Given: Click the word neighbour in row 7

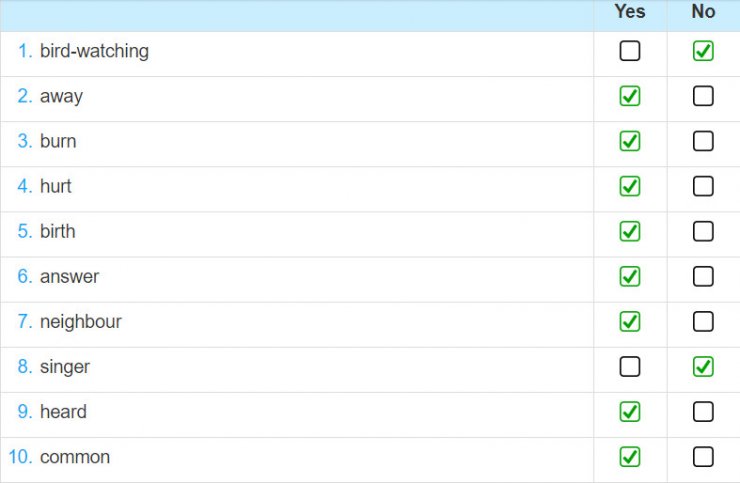Looking at the screenshot, I should click(80, 322).
